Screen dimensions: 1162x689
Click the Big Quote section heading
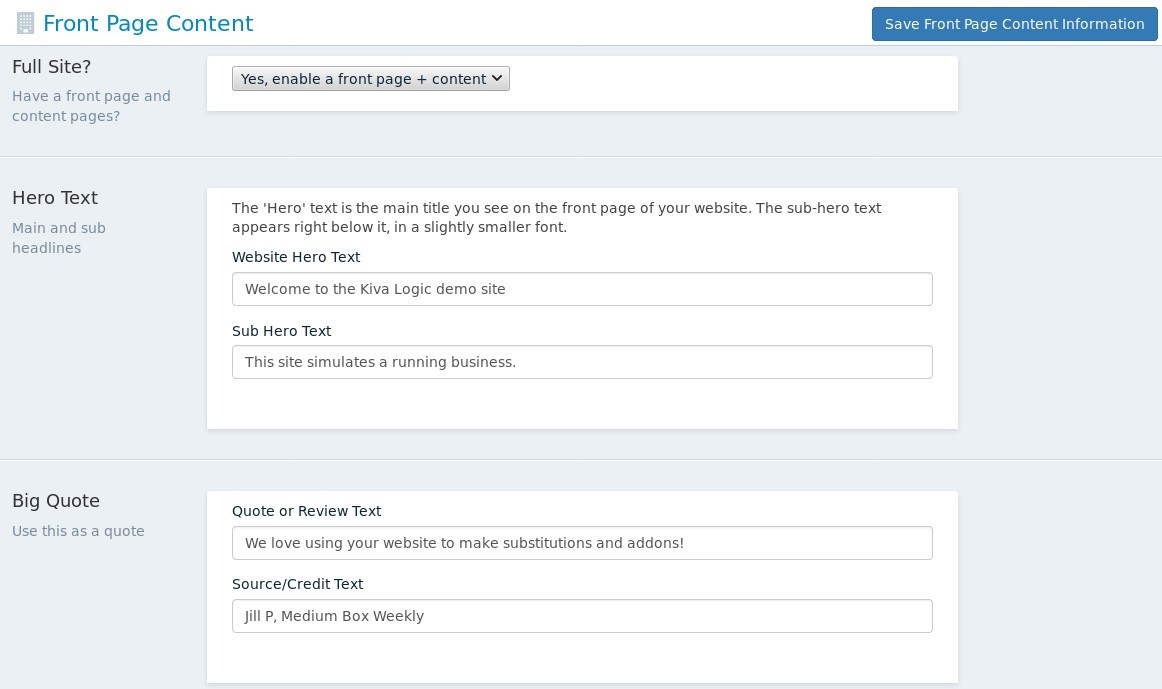pyautogui.click(x=56, y=501)
